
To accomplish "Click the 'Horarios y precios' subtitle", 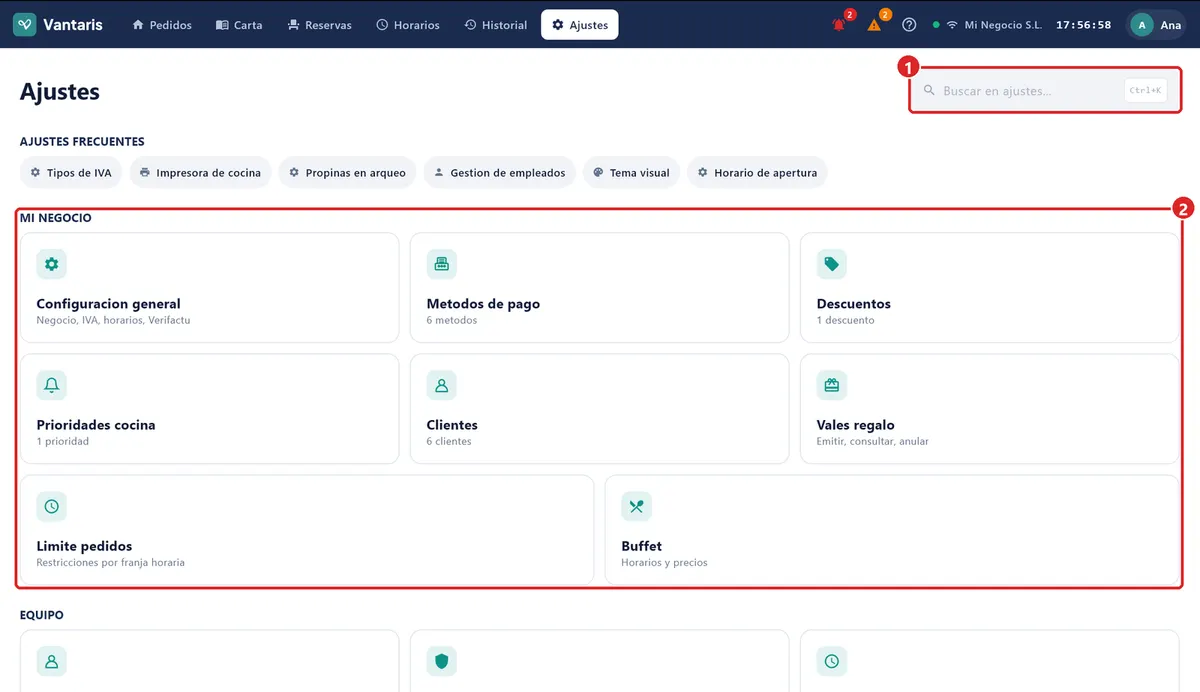I will [665, 563].
